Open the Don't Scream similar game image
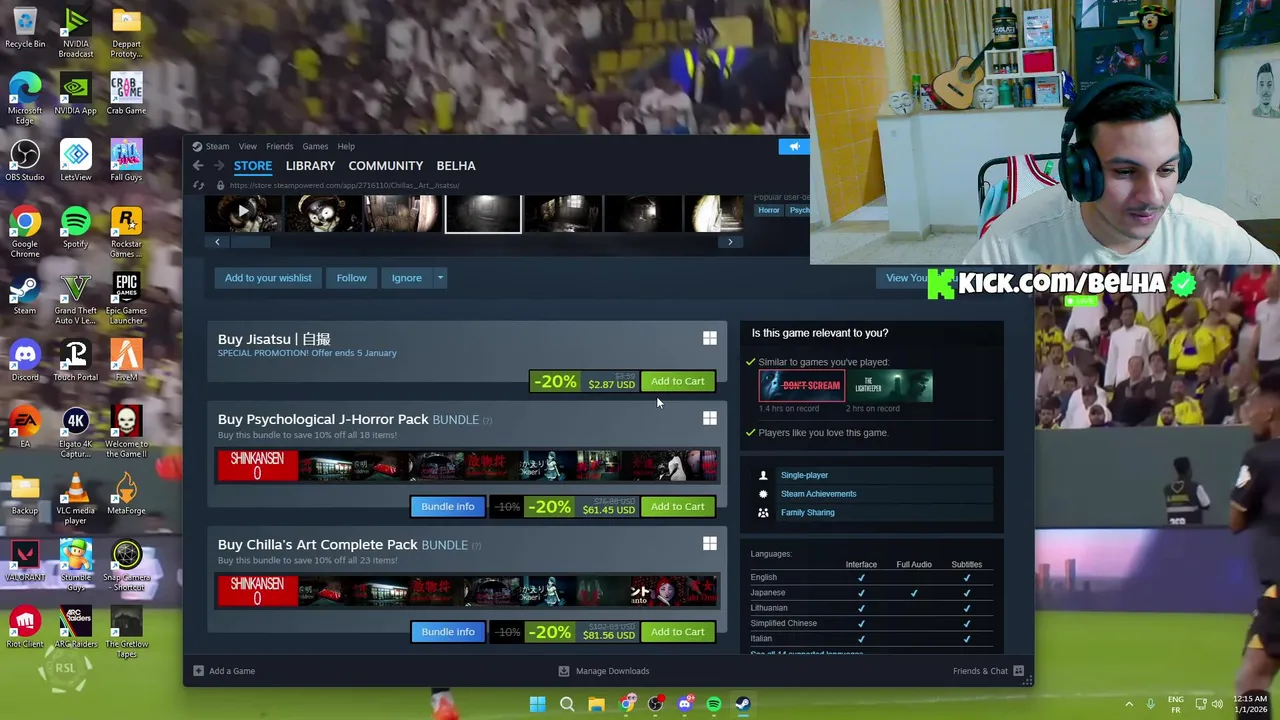 tap(801, 385)
